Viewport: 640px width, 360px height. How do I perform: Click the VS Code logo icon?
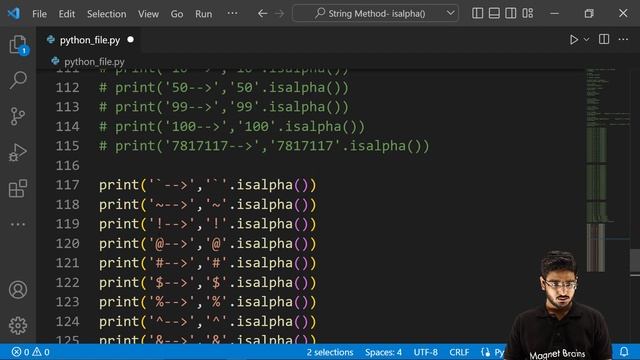[13, 13]
